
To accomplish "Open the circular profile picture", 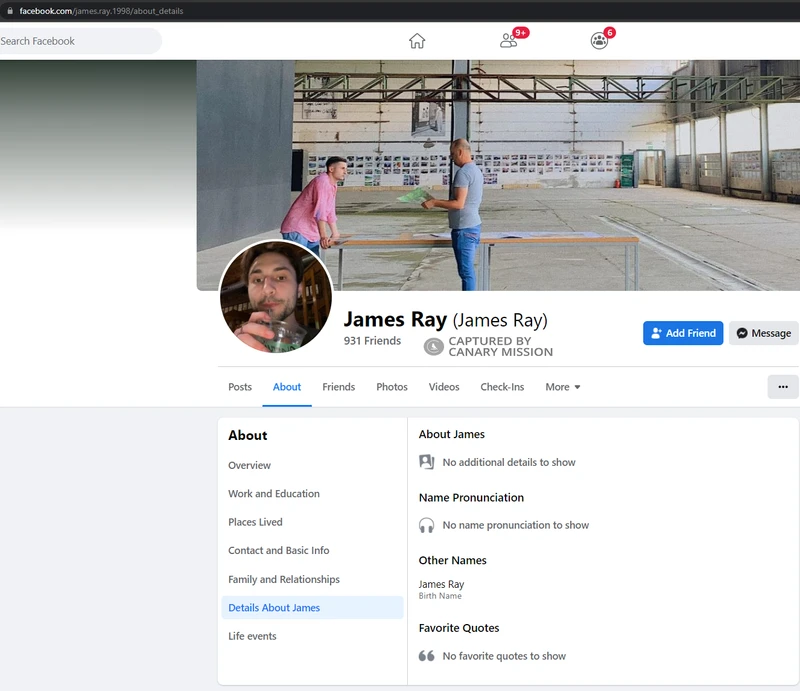I will (x=276, y=297).
